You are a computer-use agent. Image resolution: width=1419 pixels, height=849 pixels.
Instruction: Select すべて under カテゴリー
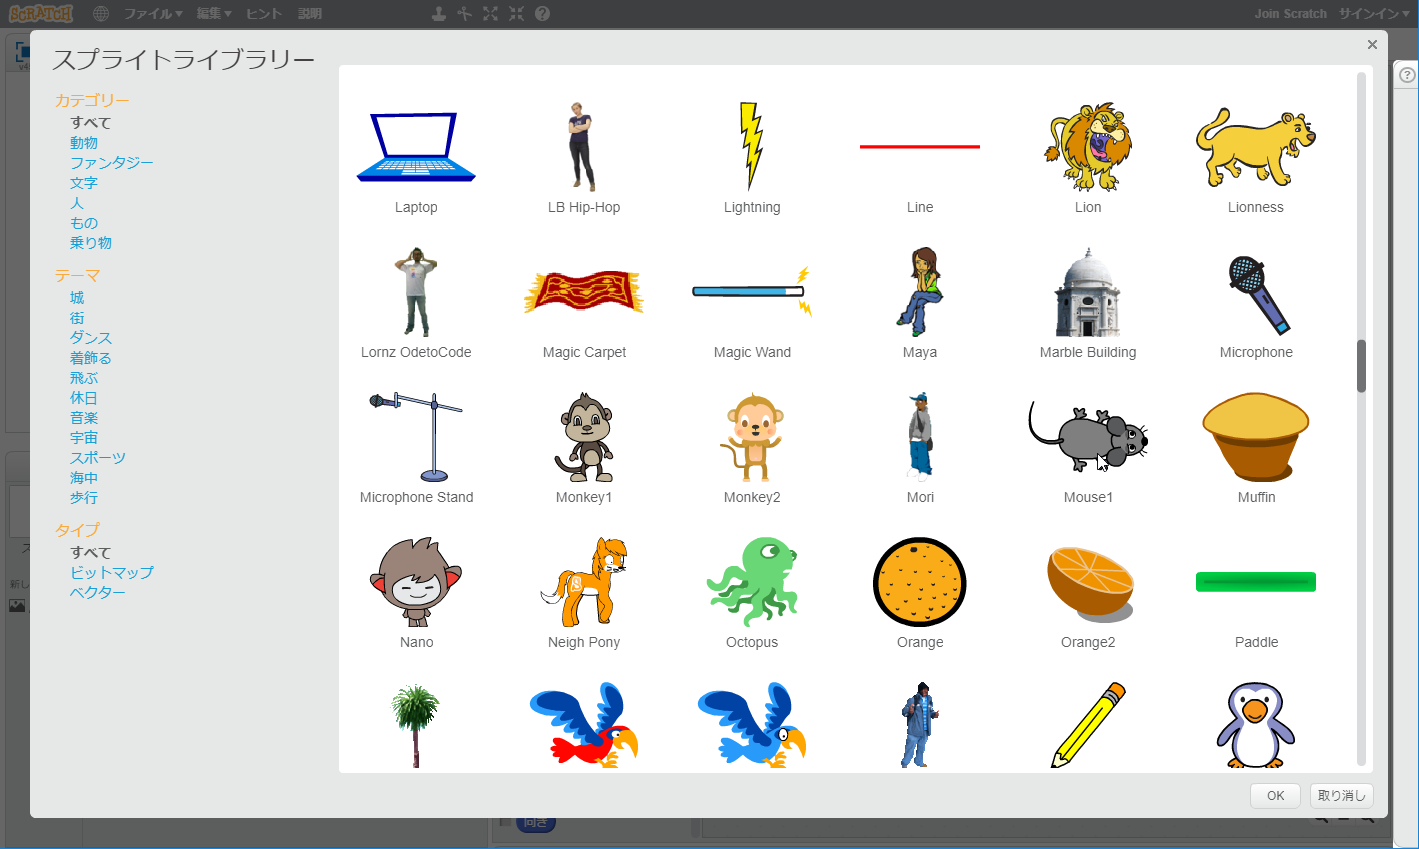(91, 123)
